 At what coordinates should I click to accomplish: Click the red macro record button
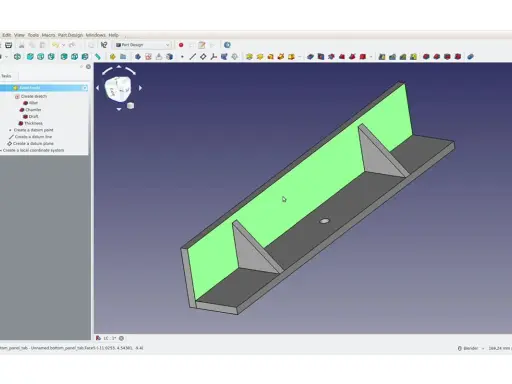(x=181, y=45)
